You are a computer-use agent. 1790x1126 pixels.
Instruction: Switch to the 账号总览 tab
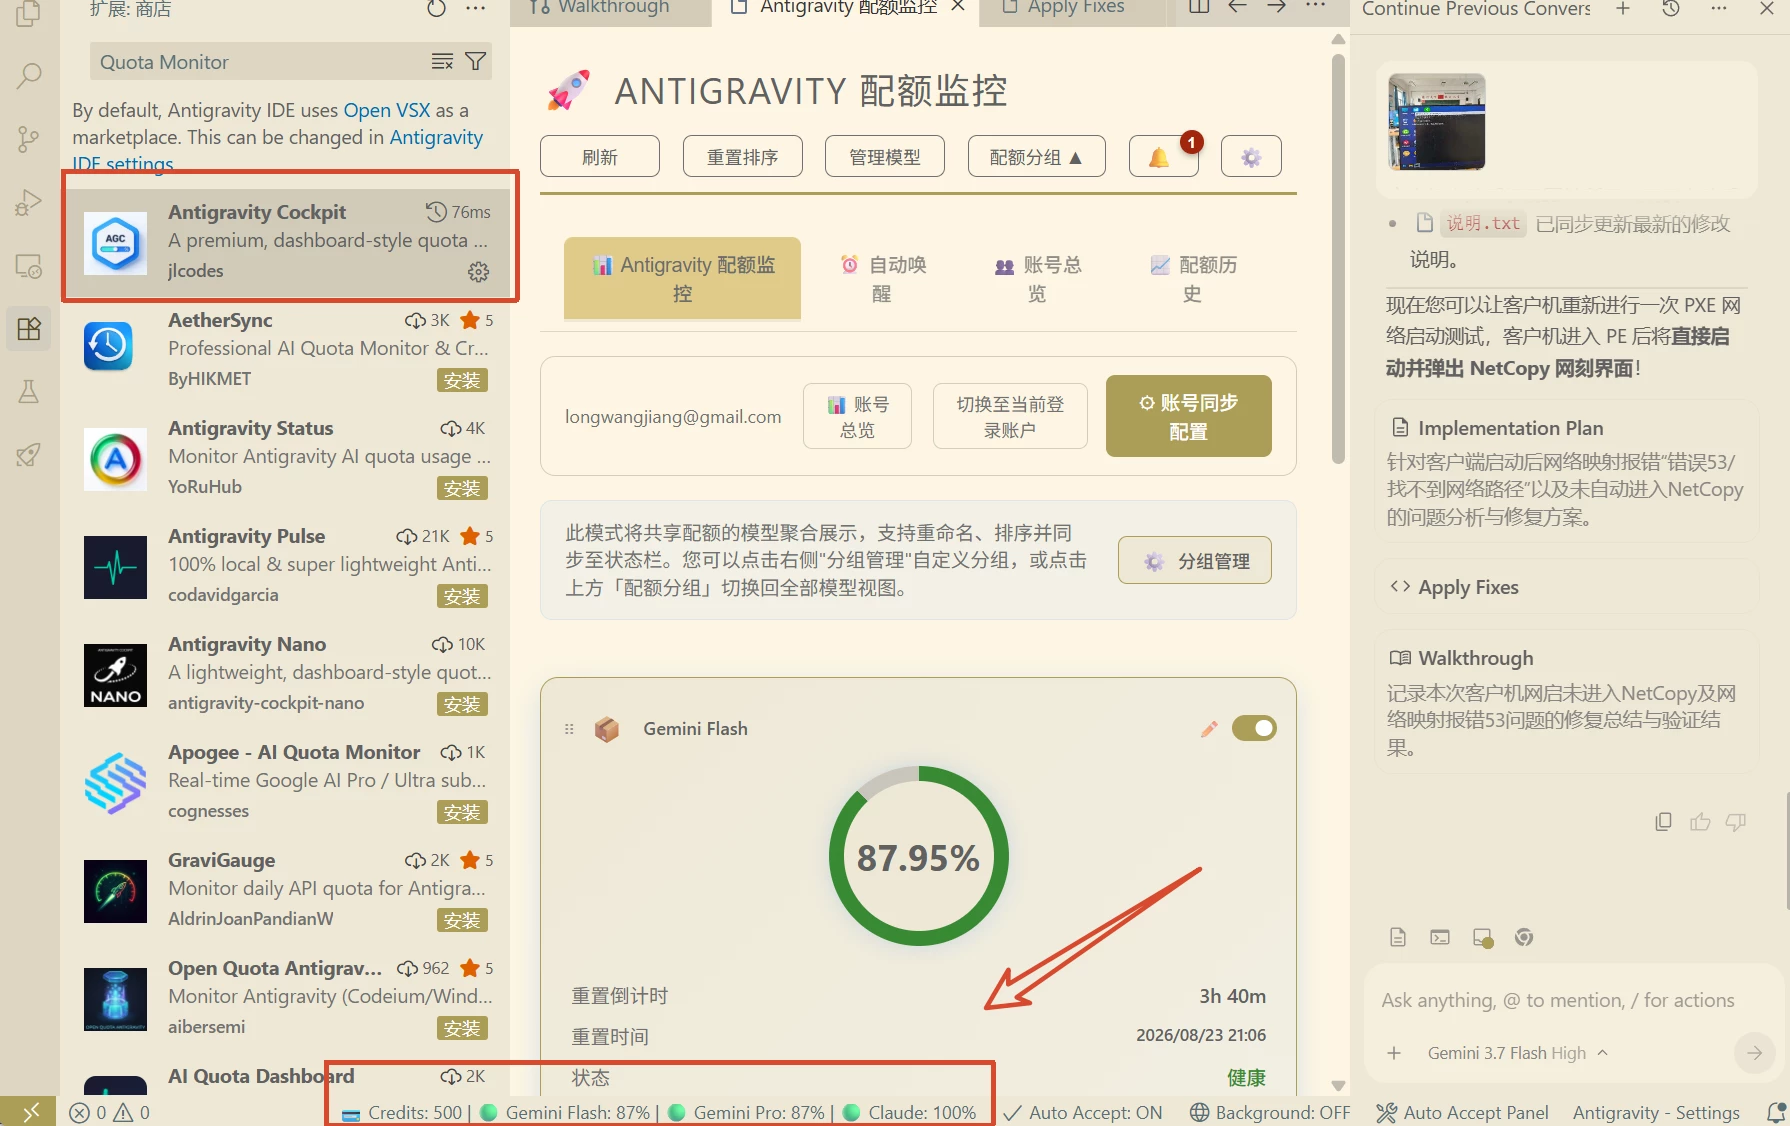coord(1038,279)
